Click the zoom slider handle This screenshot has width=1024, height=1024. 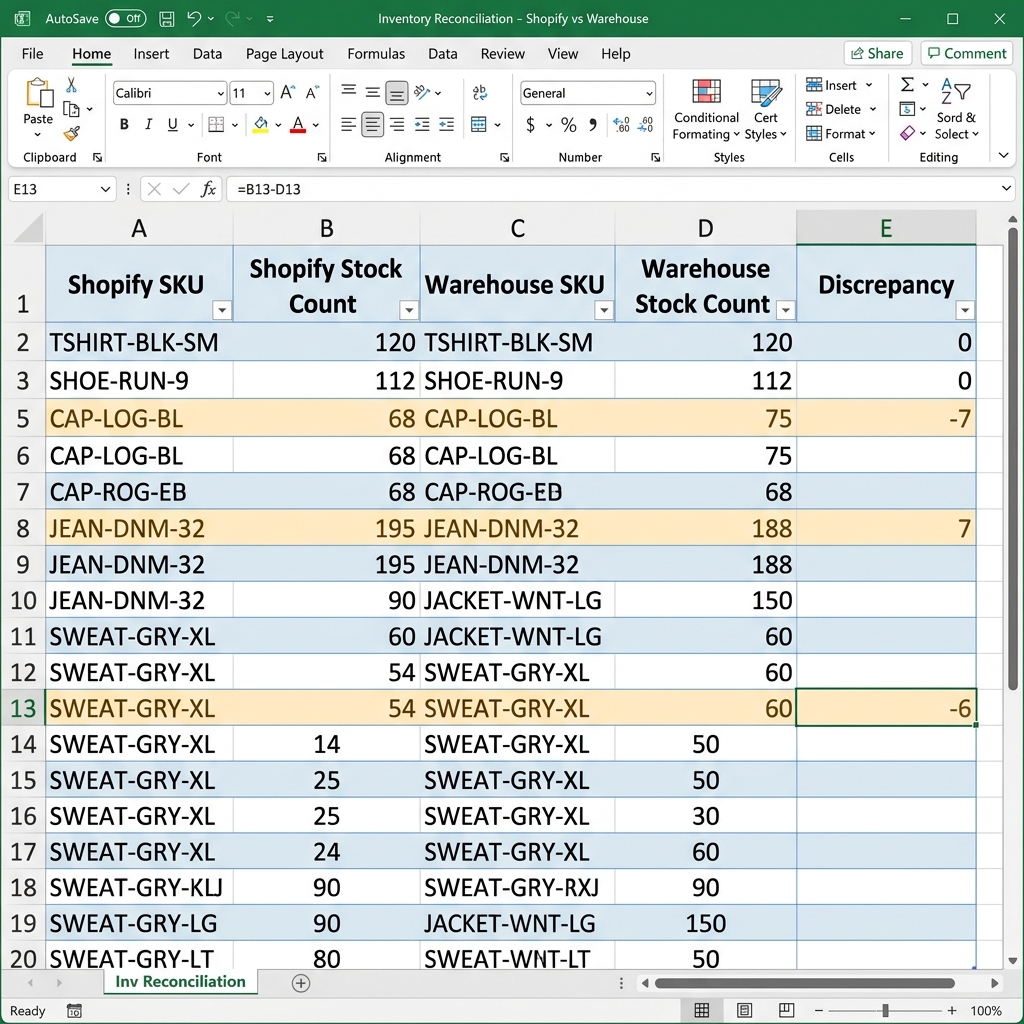tap(886, 1010)
